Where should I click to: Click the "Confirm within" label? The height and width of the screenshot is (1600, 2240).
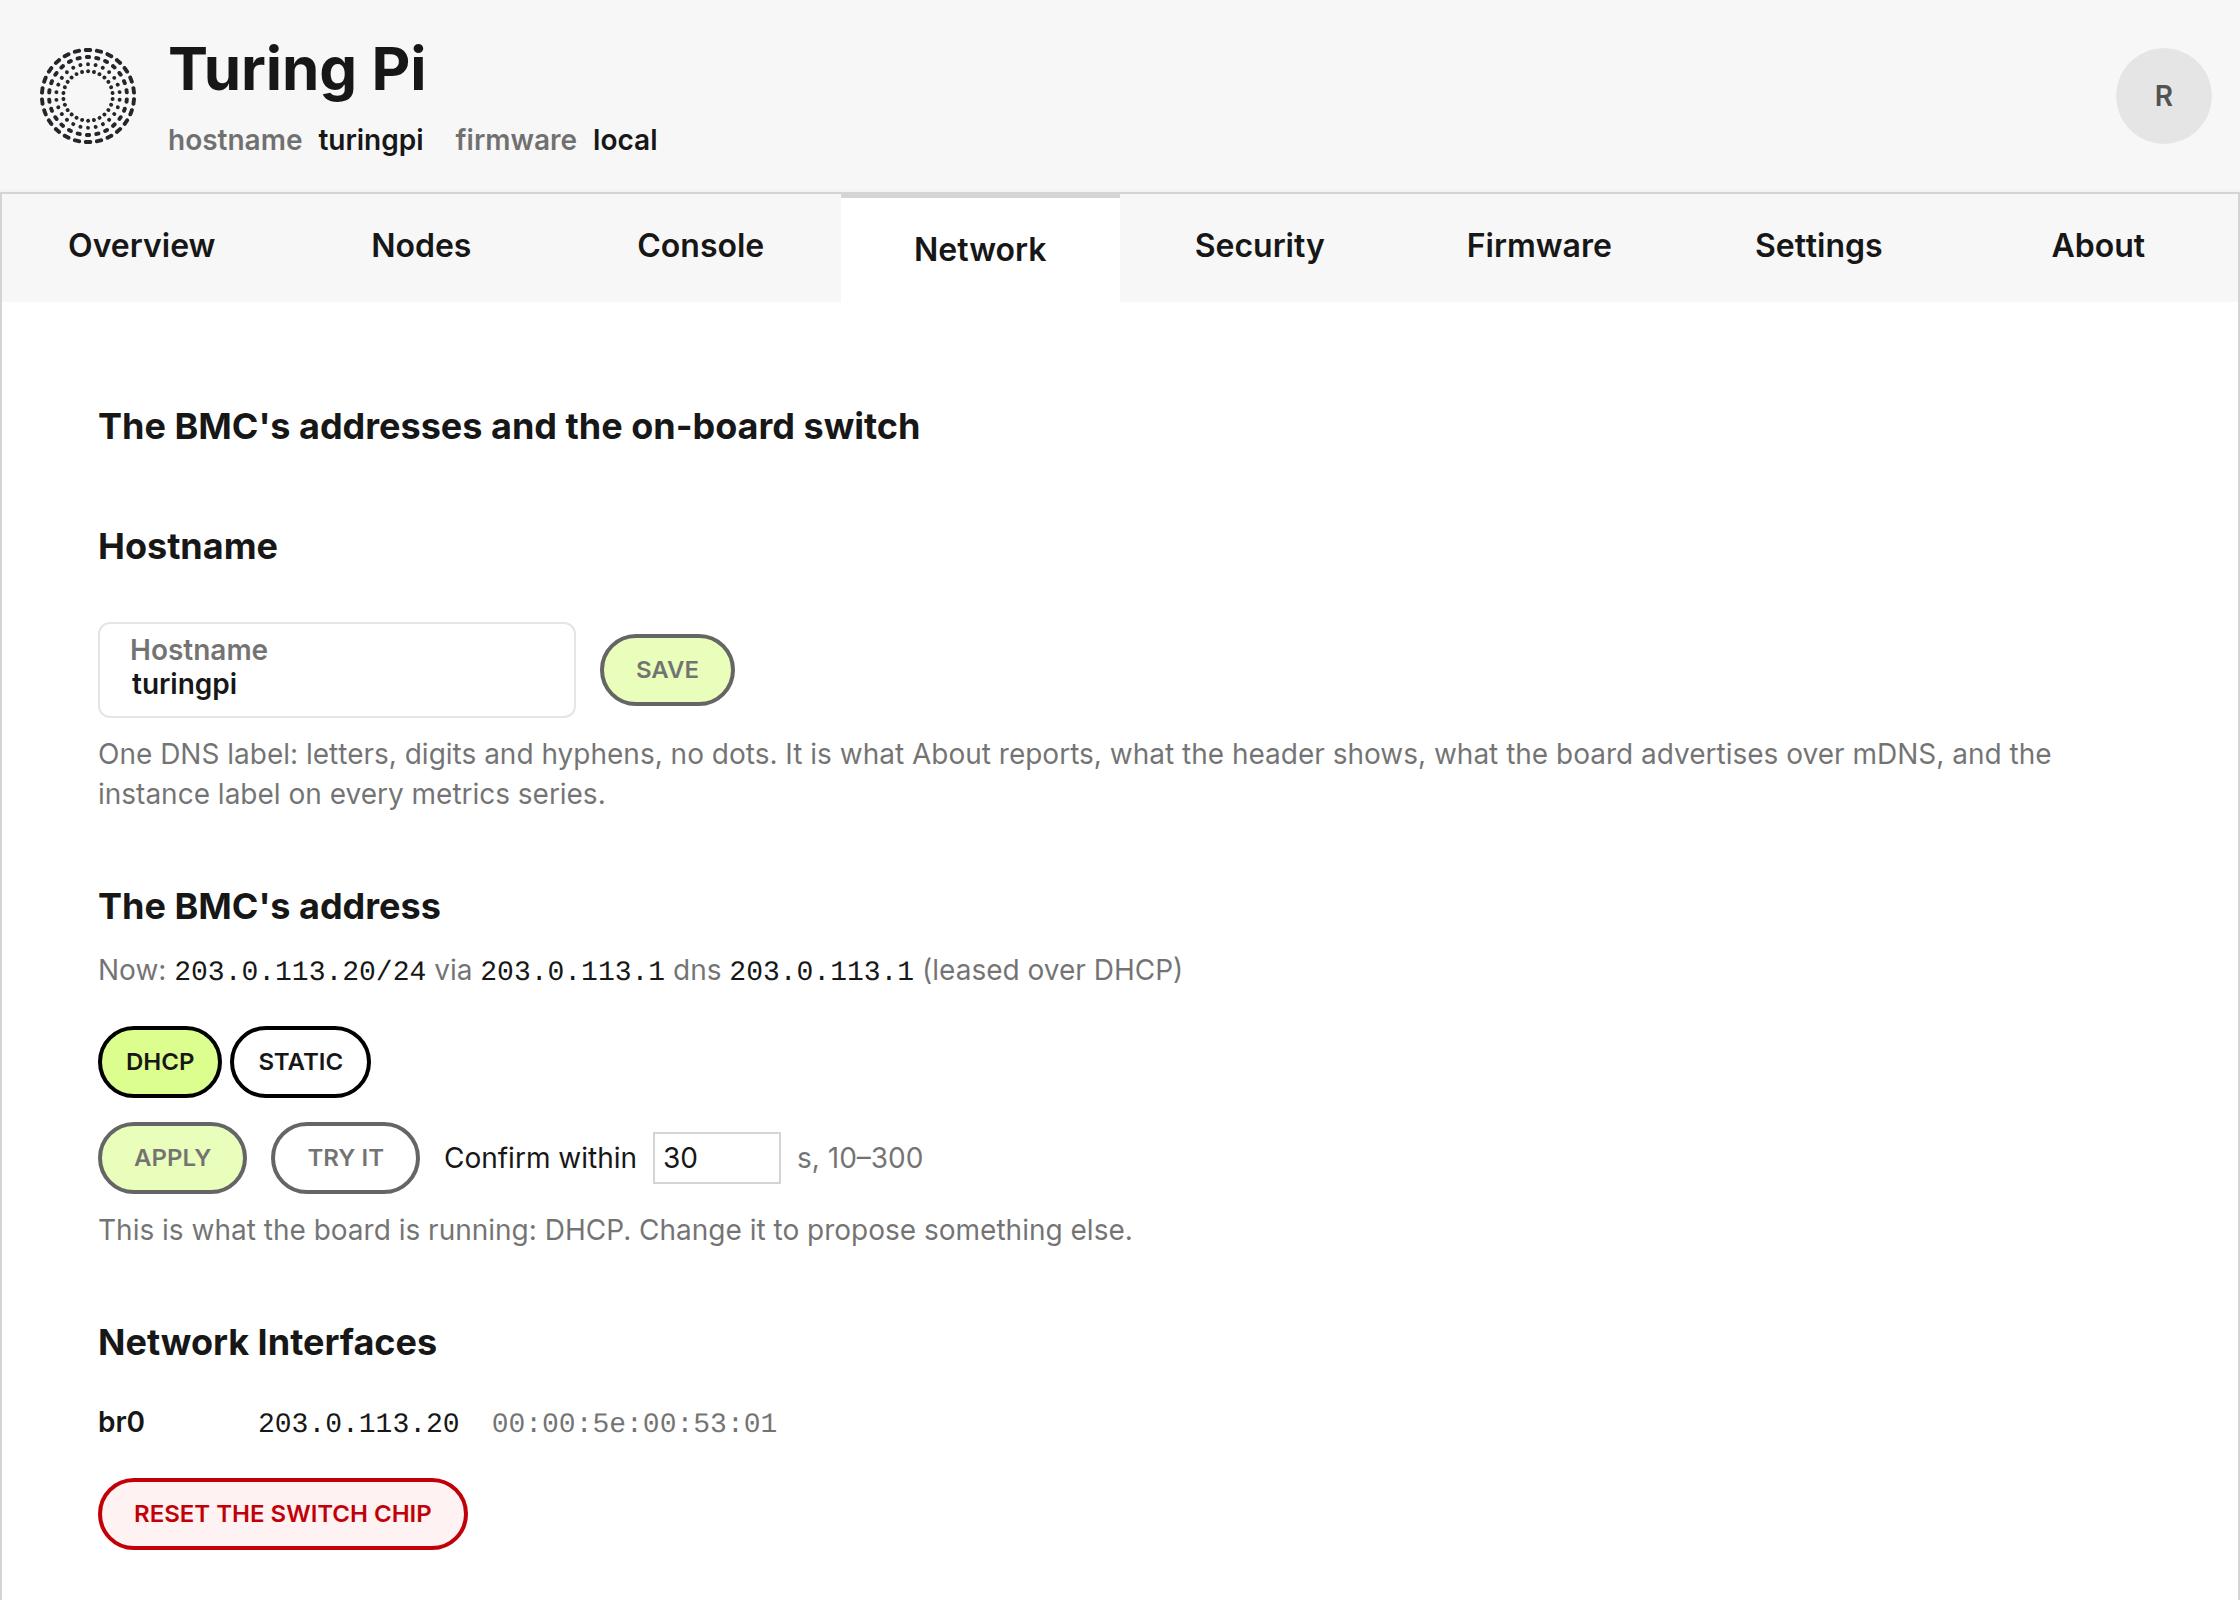[540, 1158]
